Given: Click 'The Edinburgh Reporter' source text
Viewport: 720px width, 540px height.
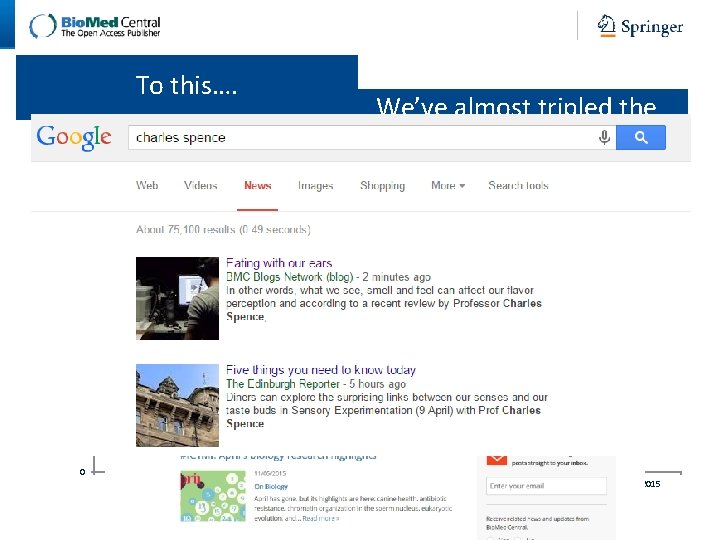Looking at the screenshot, I should click(x=282, y=384).
